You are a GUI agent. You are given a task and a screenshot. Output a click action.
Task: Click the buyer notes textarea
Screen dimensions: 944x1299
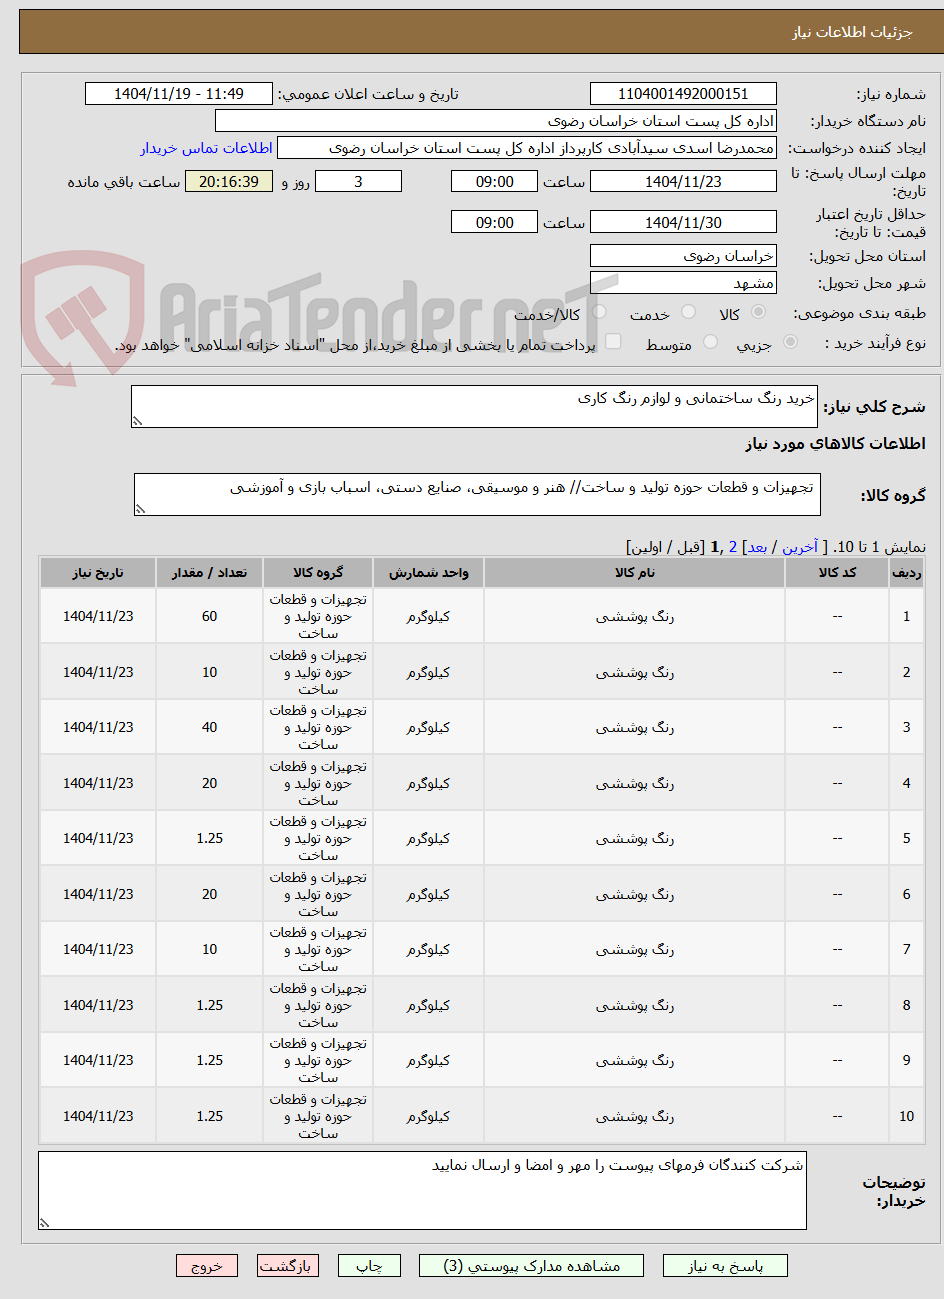[422, 1190]
